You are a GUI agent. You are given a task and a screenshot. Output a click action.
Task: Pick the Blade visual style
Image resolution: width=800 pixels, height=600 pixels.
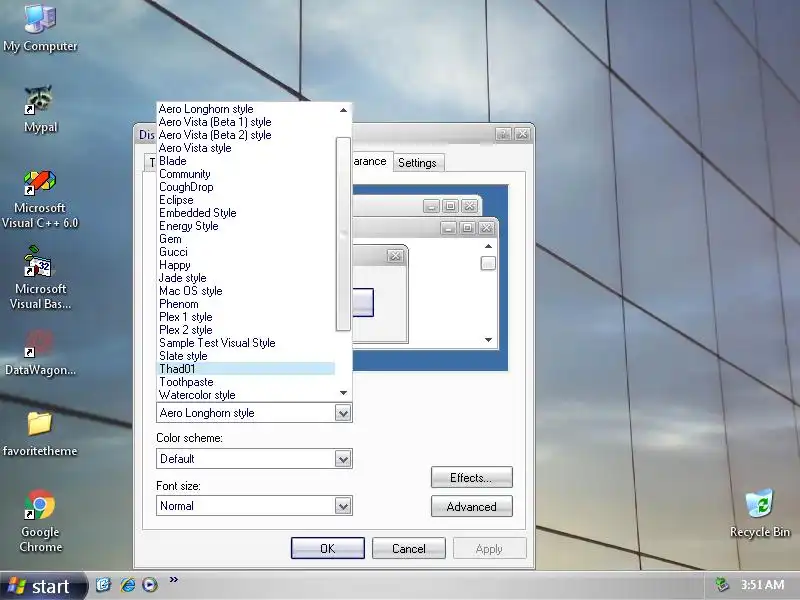[245, 161]
